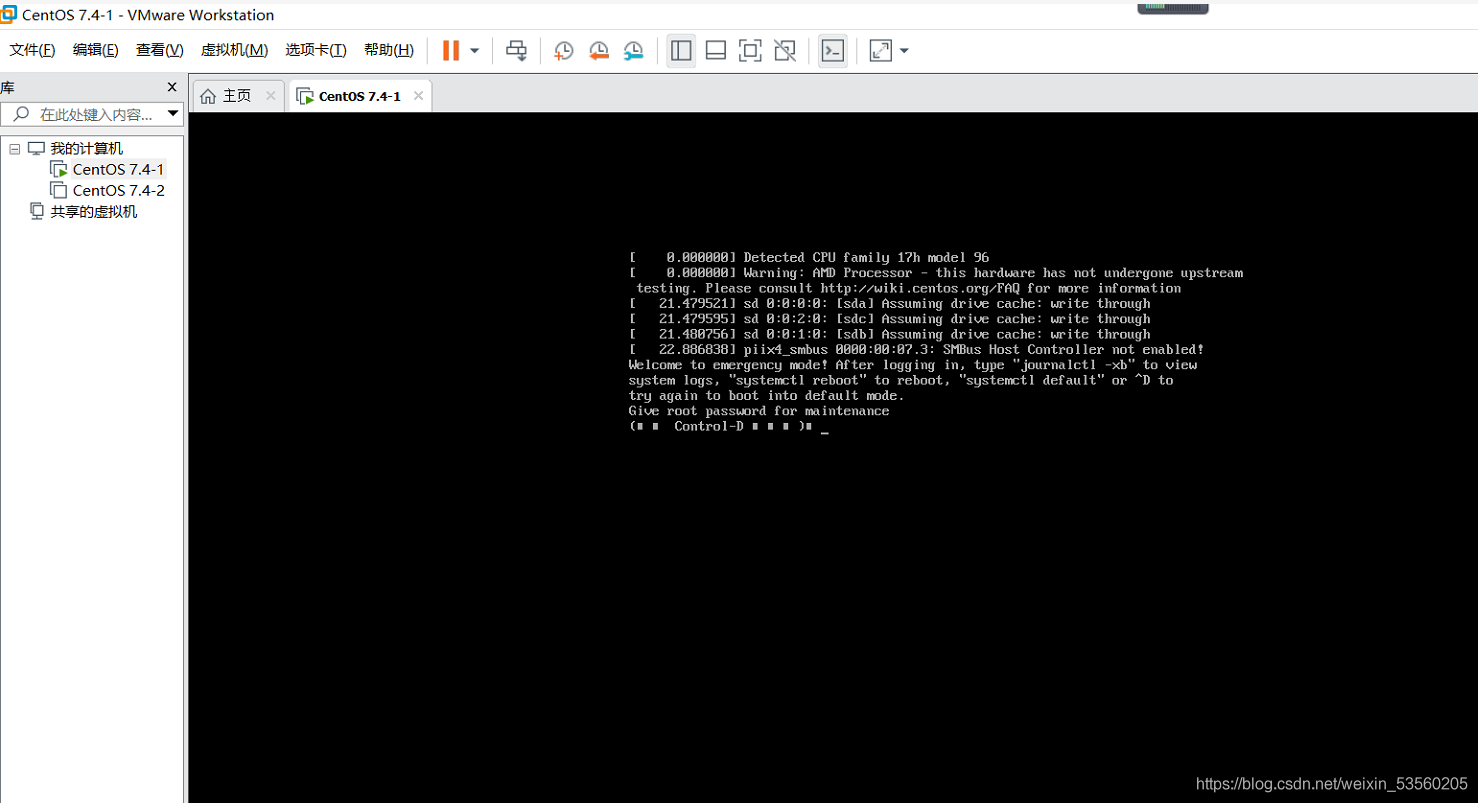The height and width of the screenshot is (803, 1478).
Task: Open the 选项卡(T) menu
Action: pos(315,50)
